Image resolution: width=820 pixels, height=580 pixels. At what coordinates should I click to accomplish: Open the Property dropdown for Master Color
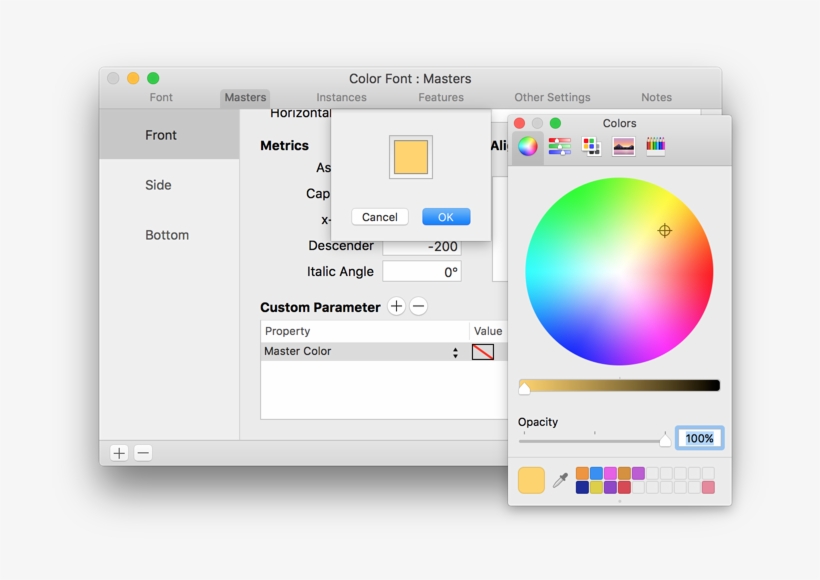click(x=455, y=352)
